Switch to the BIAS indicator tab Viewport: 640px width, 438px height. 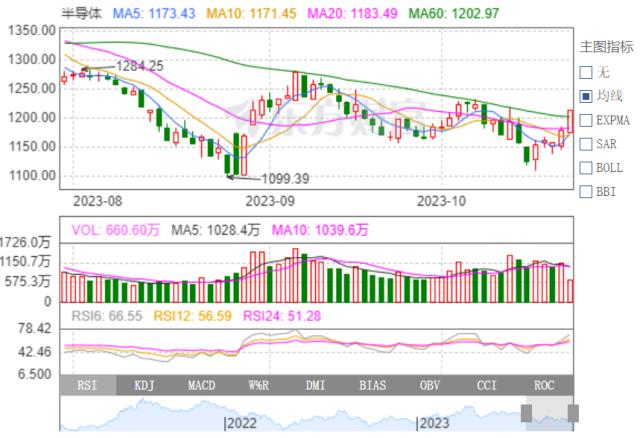coord(373,385)
